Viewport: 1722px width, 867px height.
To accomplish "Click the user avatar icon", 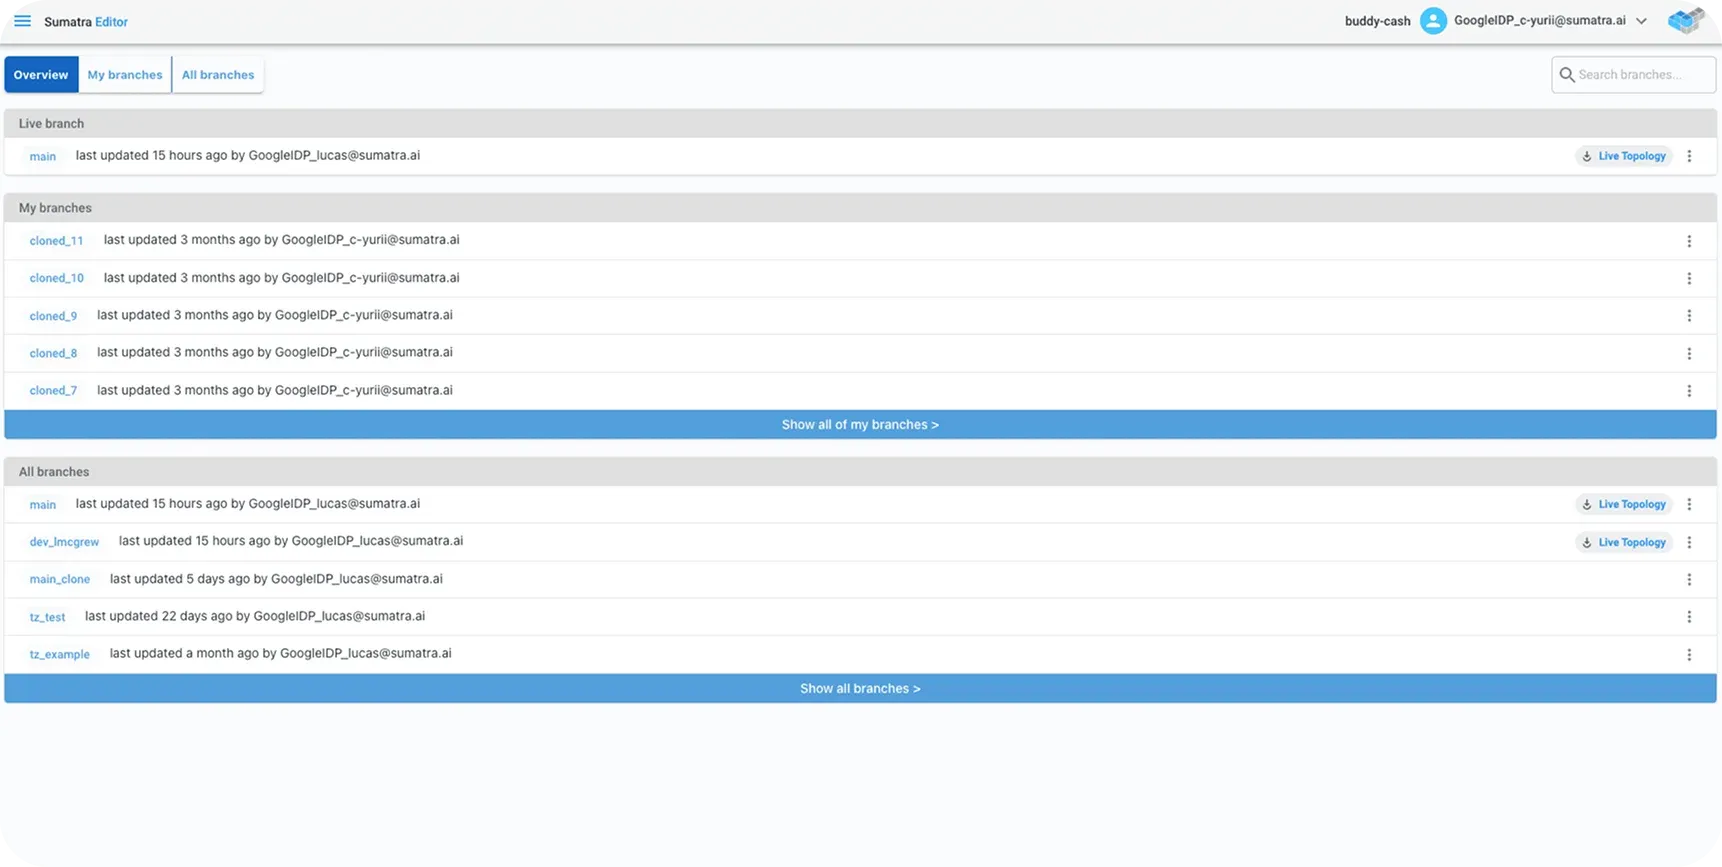I will tap(1433, 21).
